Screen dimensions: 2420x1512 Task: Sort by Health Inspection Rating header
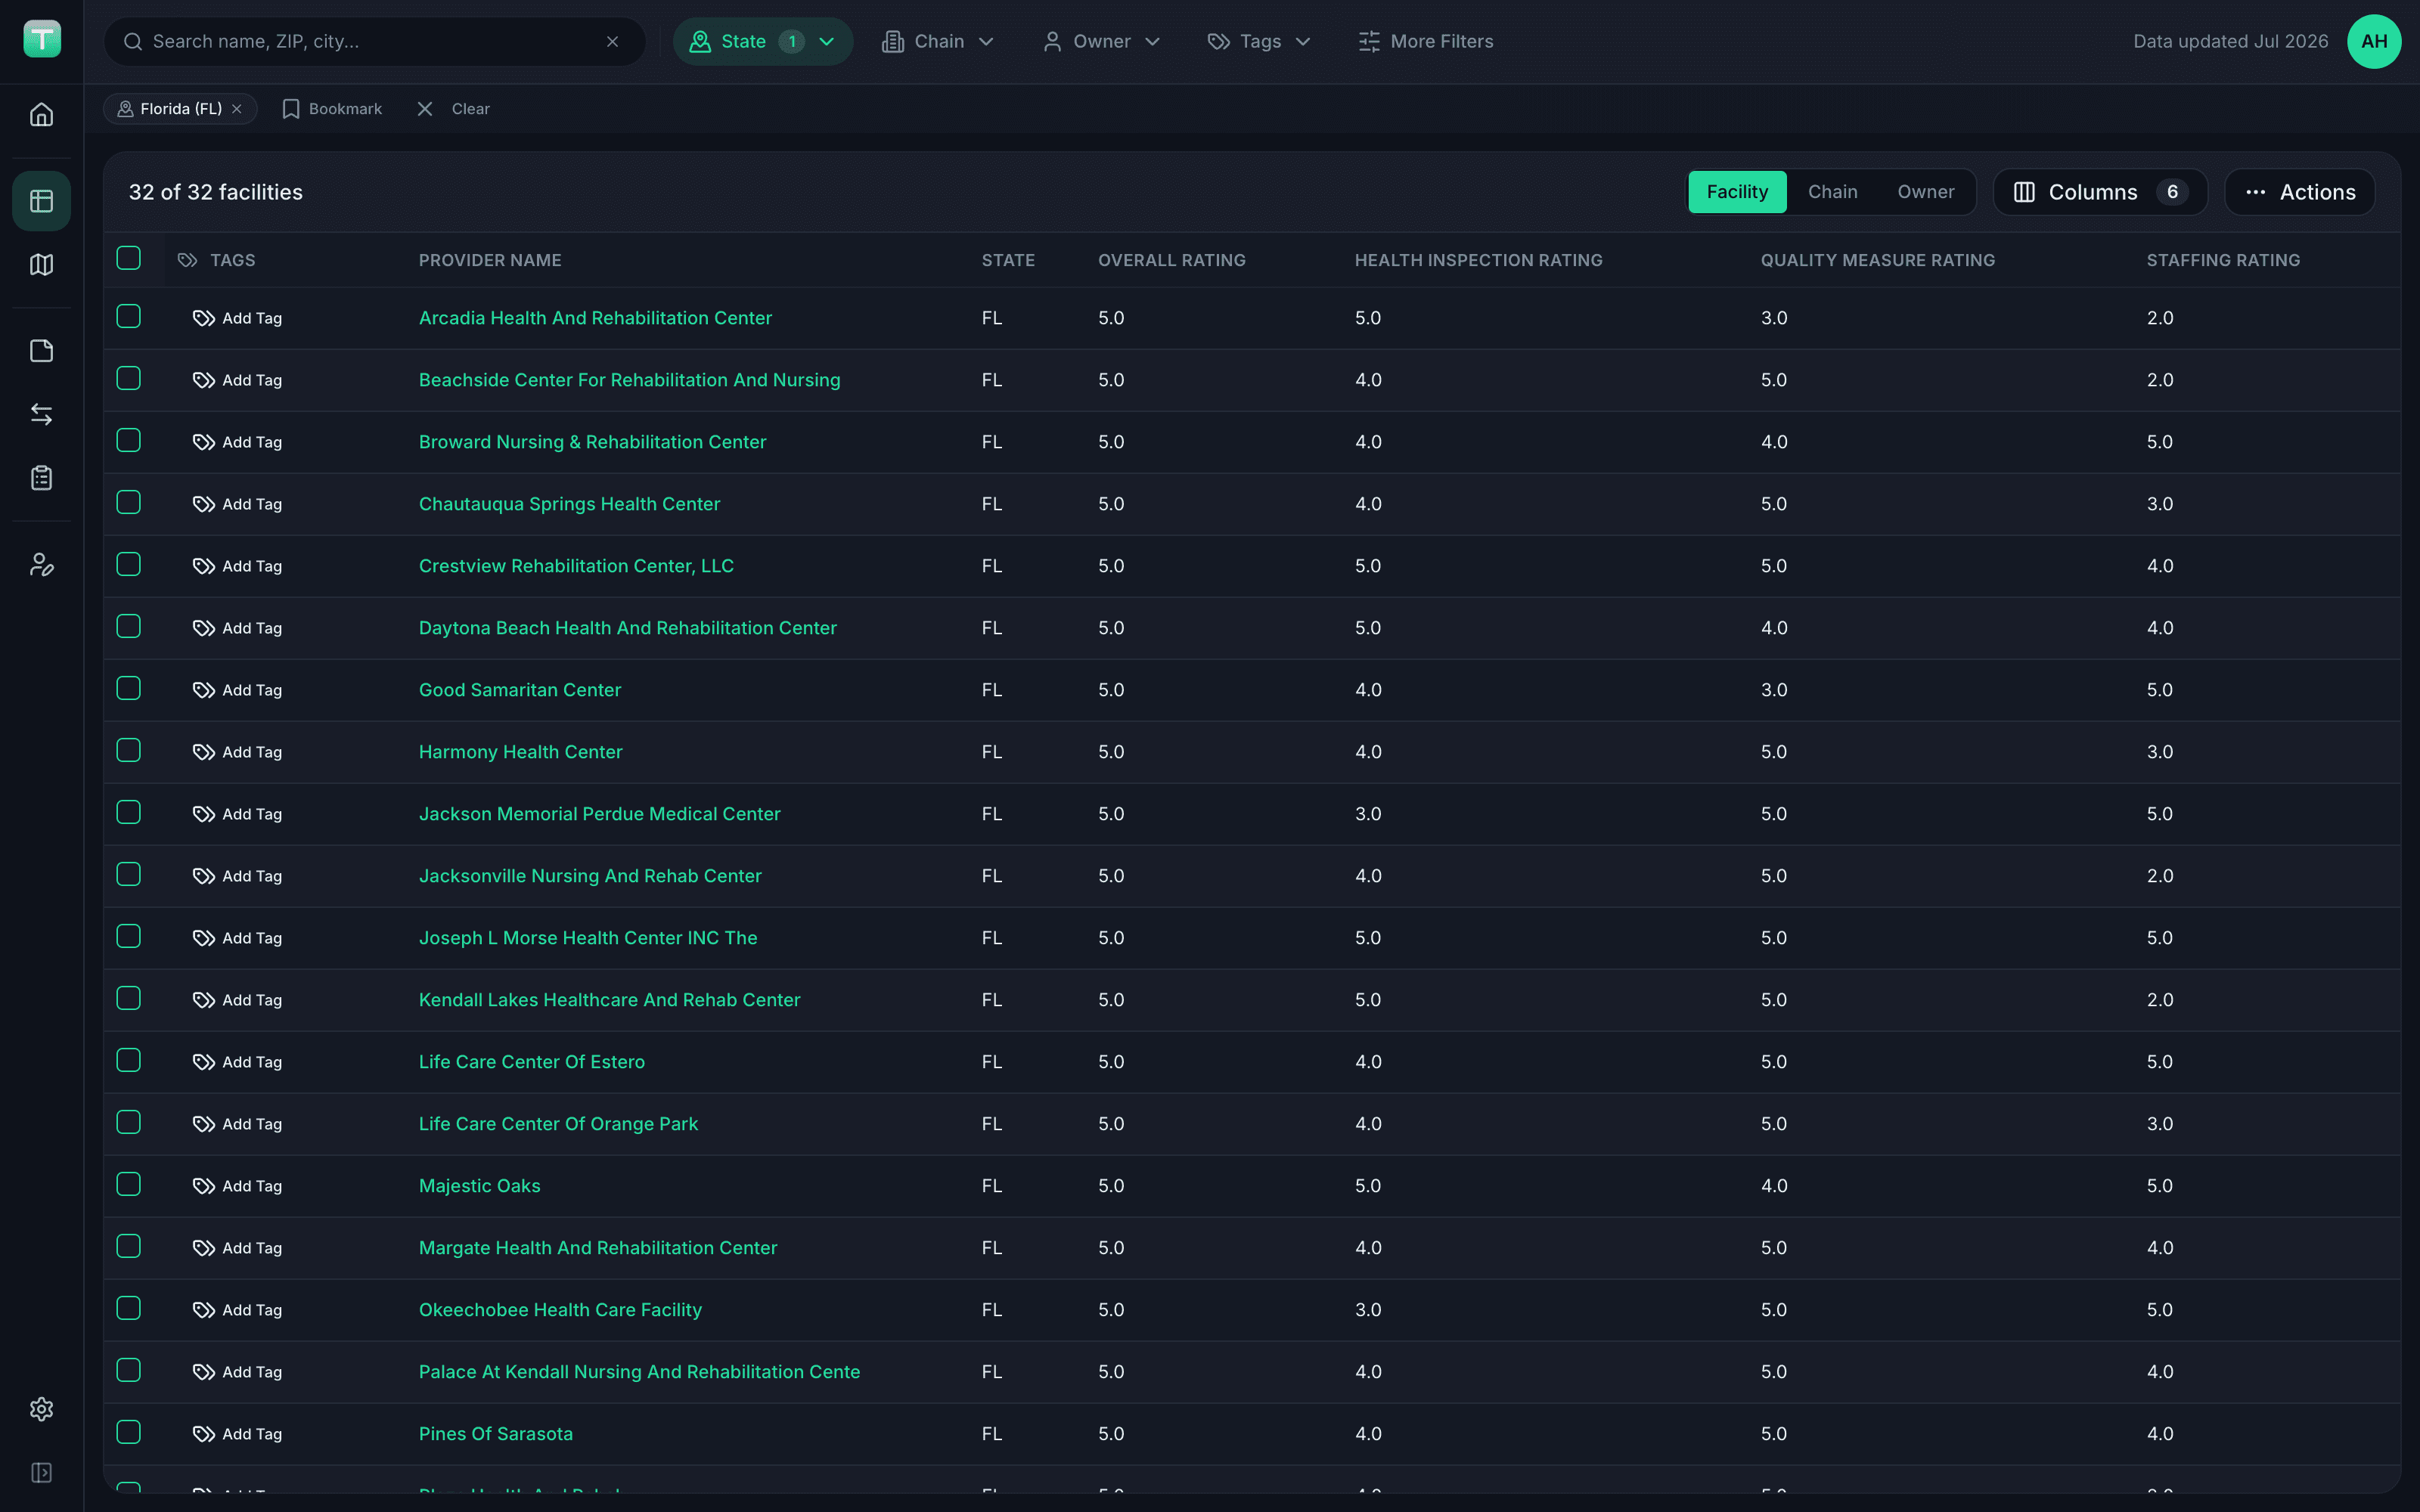[1478, 260]
